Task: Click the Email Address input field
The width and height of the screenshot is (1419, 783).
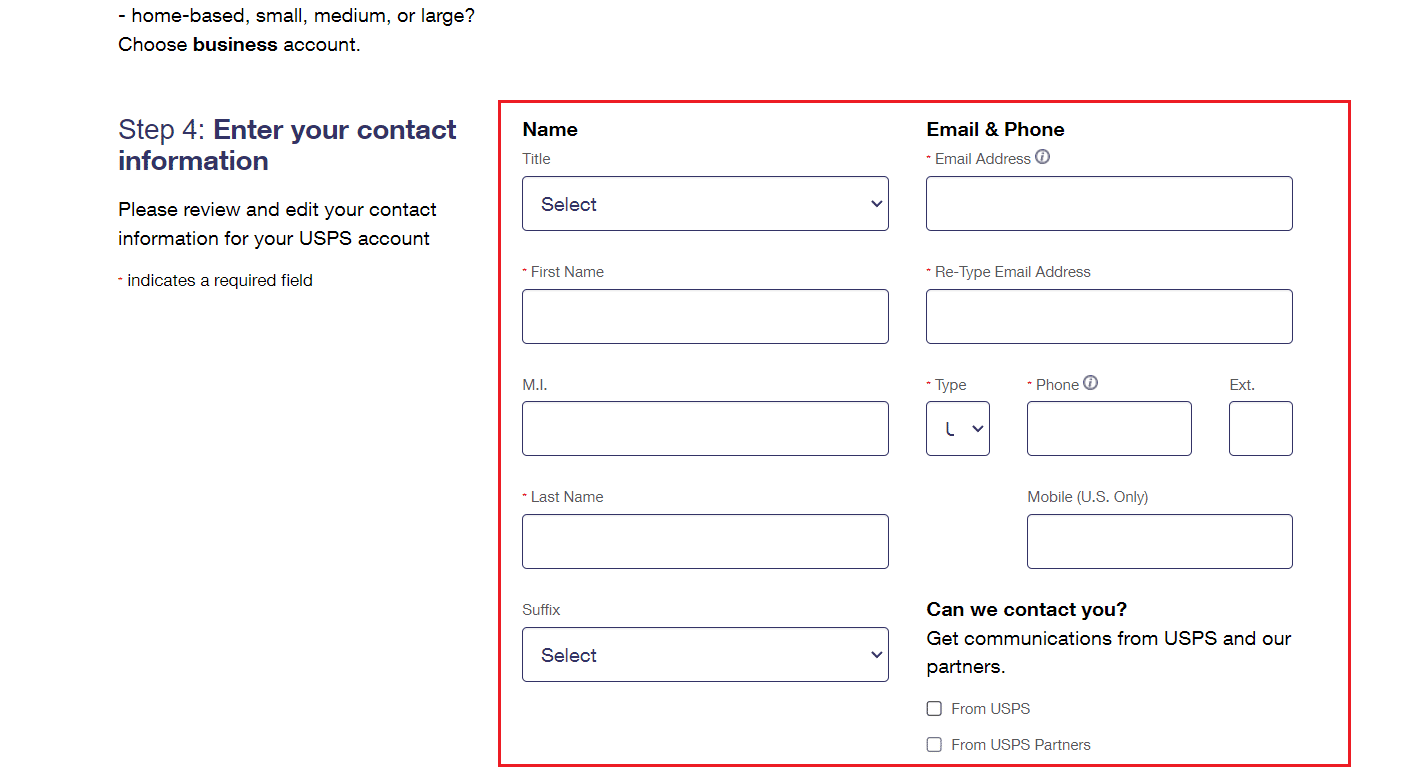Action: point(1108,203)
